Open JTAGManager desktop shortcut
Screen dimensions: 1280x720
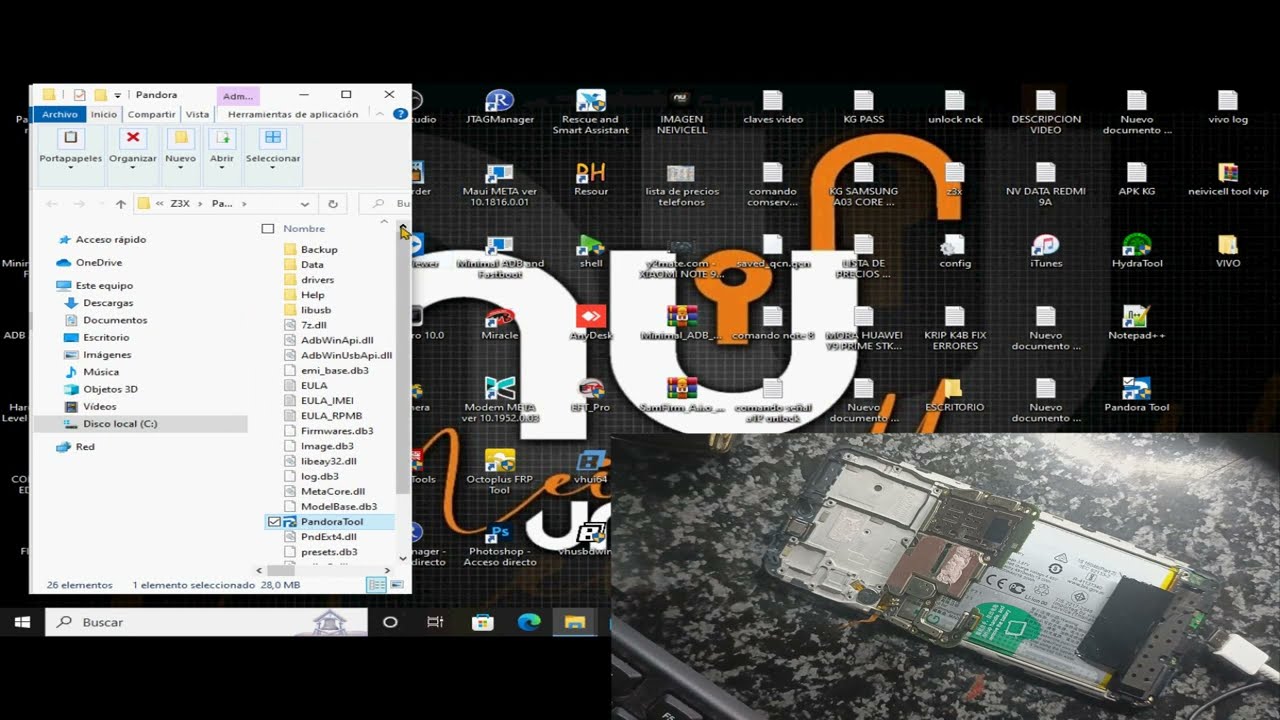point(499,107)
